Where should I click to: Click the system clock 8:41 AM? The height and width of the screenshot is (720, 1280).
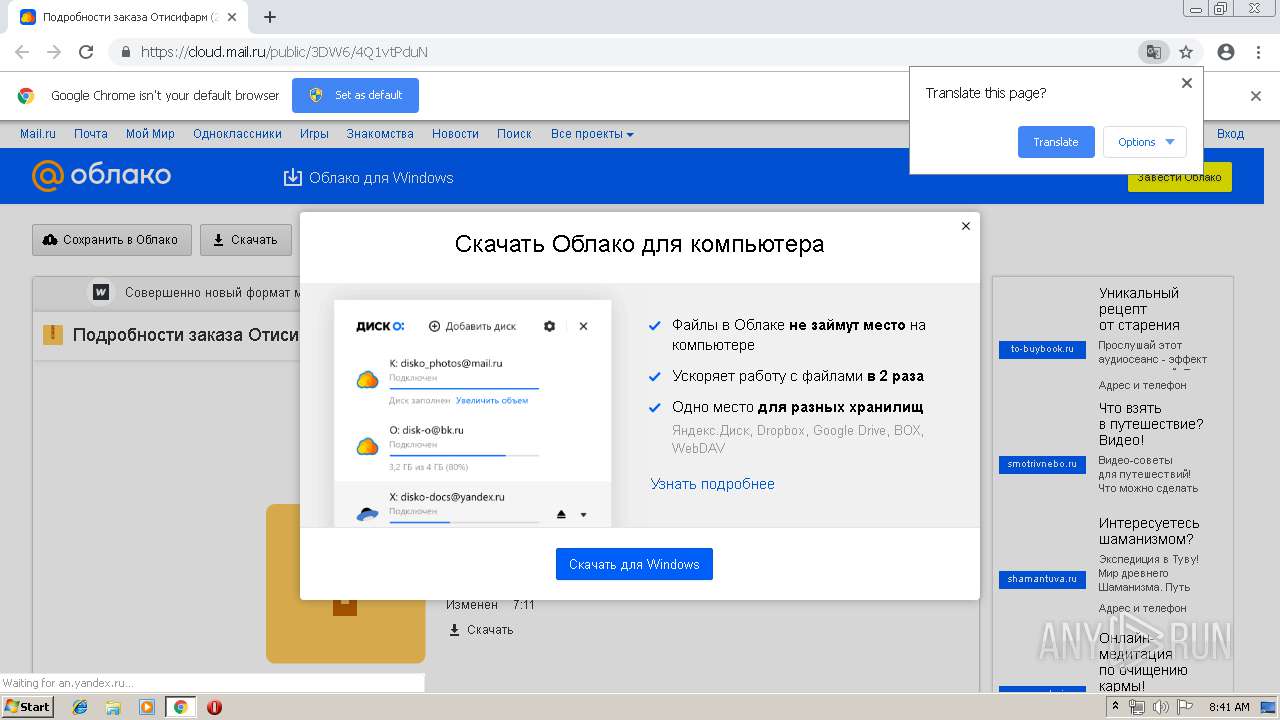click(x=1230, y=707)
